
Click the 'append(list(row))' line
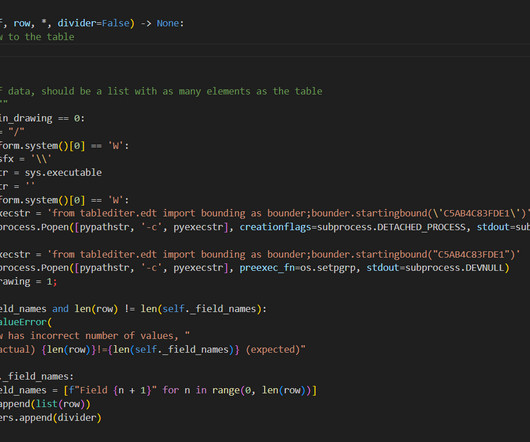pos(45,404)
